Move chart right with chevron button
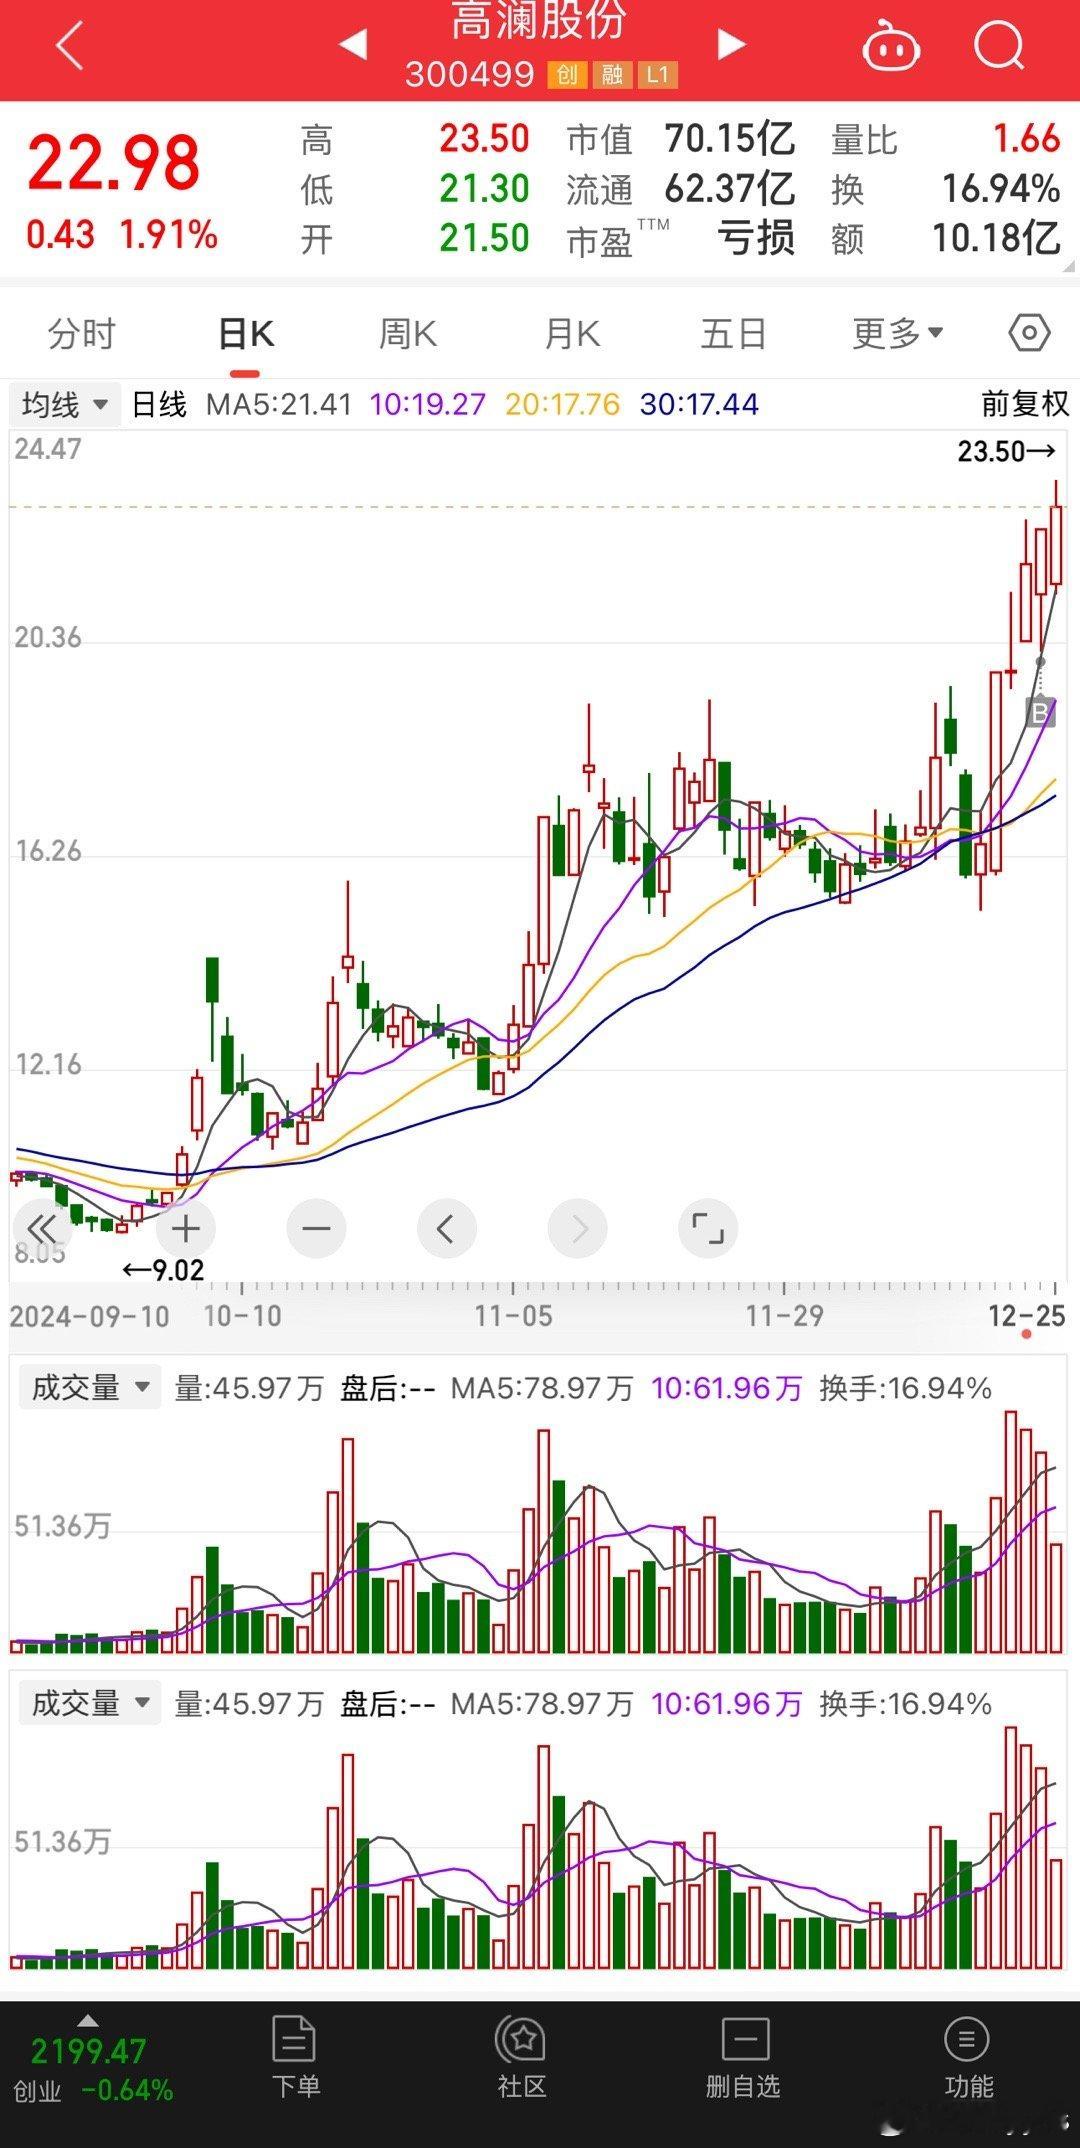The width and height of the screenshot is (1080, 2148). tap(578, 1229)
